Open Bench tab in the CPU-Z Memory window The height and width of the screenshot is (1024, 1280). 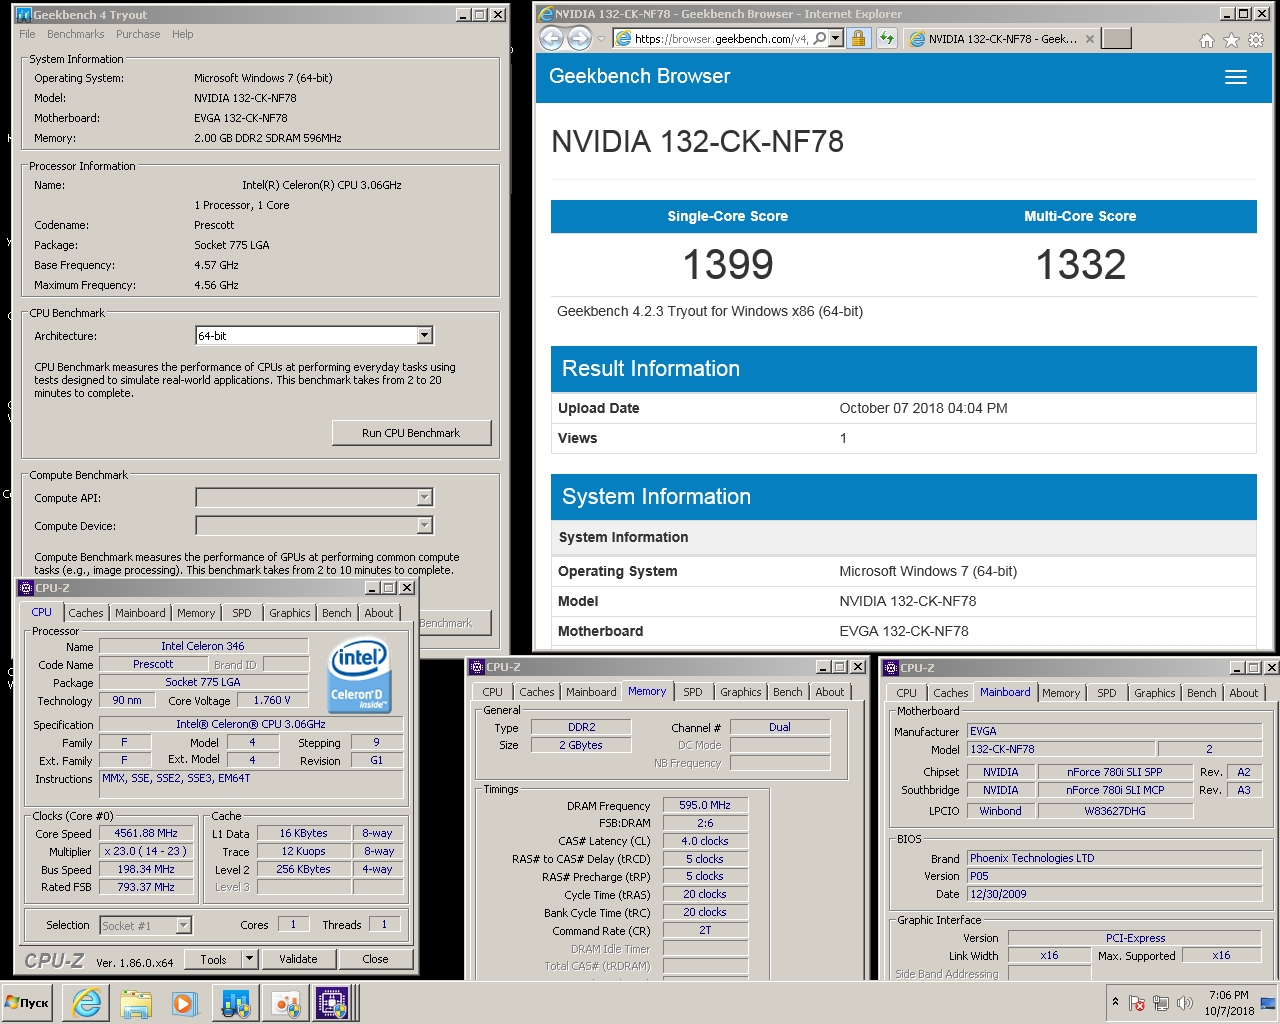click(x=788, y=692)
